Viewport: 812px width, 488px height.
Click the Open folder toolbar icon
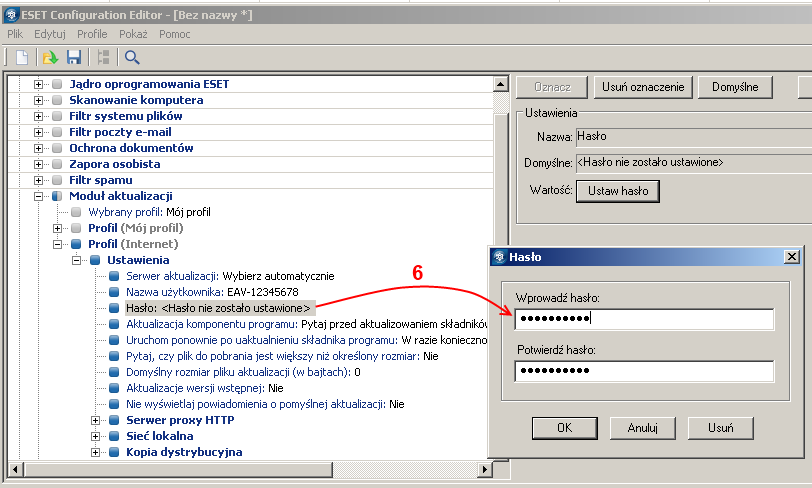50,57
